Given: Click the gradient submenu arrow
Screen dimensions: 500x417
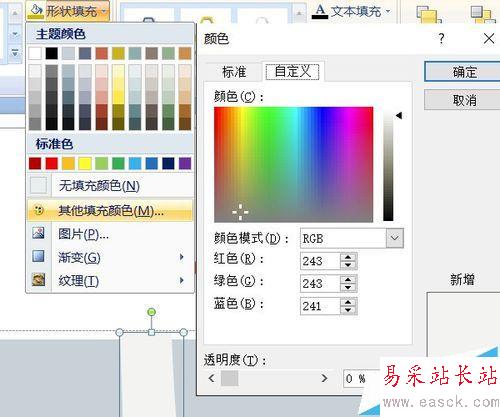Looking at the screenshot, I should point(182,257).
